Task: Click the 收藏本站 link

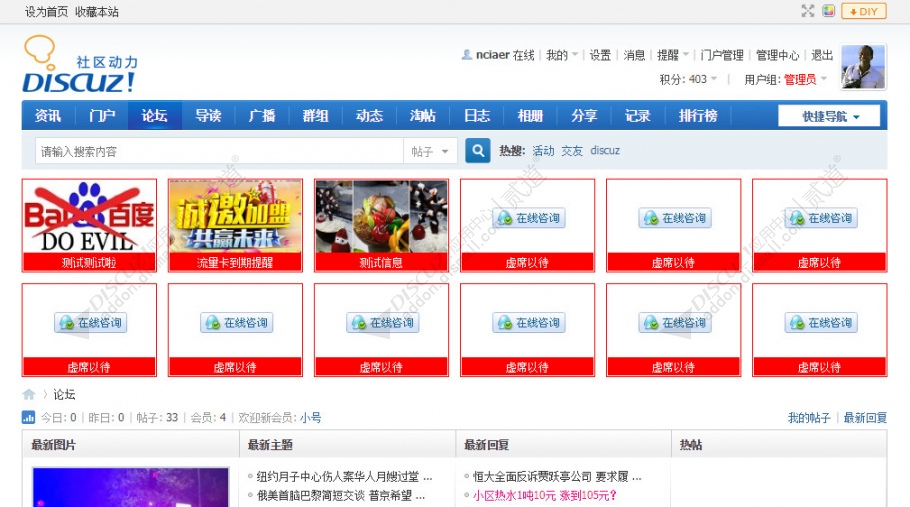Action: pos(96,12)
